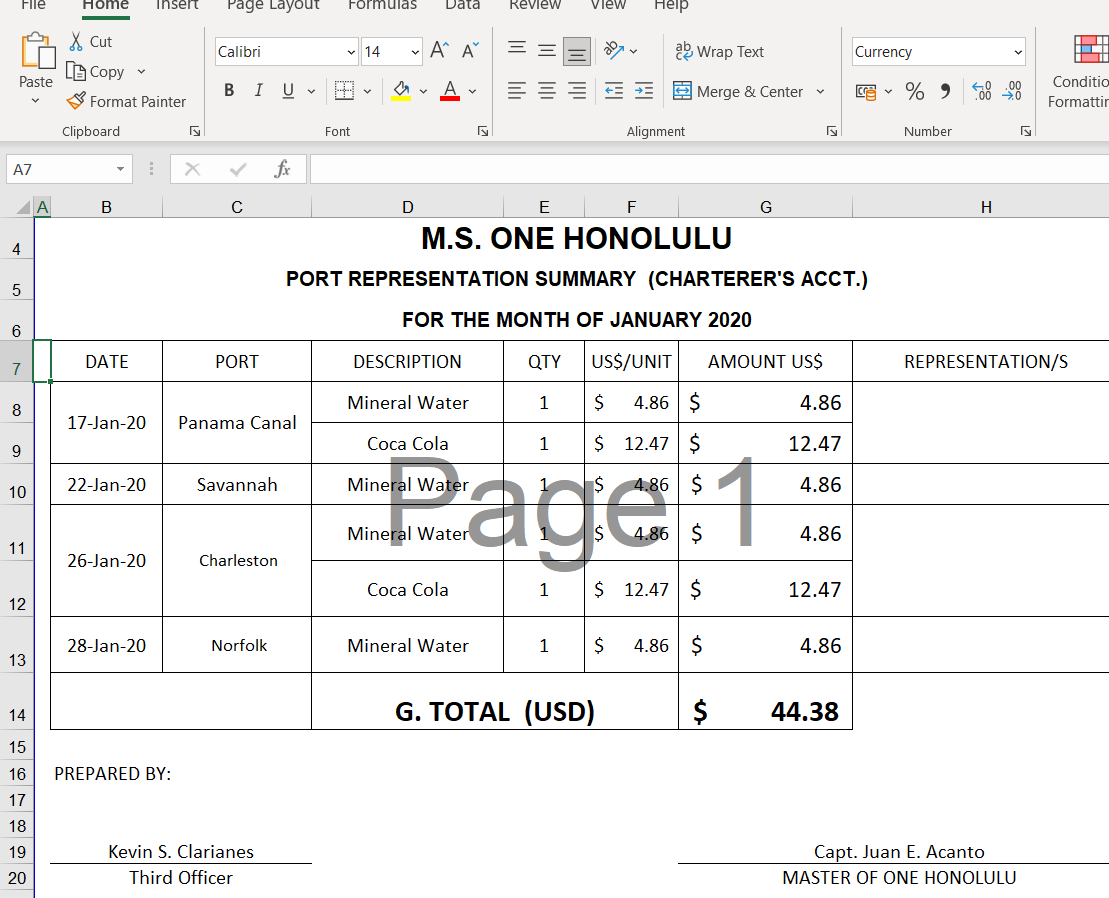Apply Comma Style format
Image resolution: width=1109 pixels, height=898 pixels.
(946, 91)
